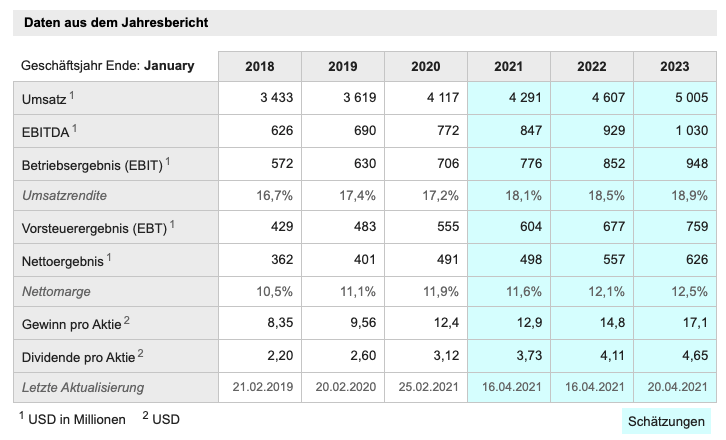The height and width of the screenshot is (440, 726).
Task: Click the Nettoergebnis row label
Action: (62, 259)
